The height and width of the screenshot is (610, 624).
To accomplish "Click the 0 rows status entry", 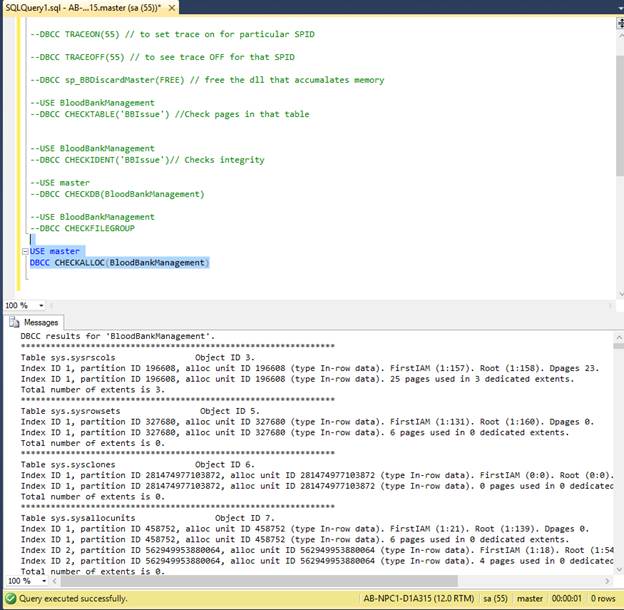I will tap(603, 598).
